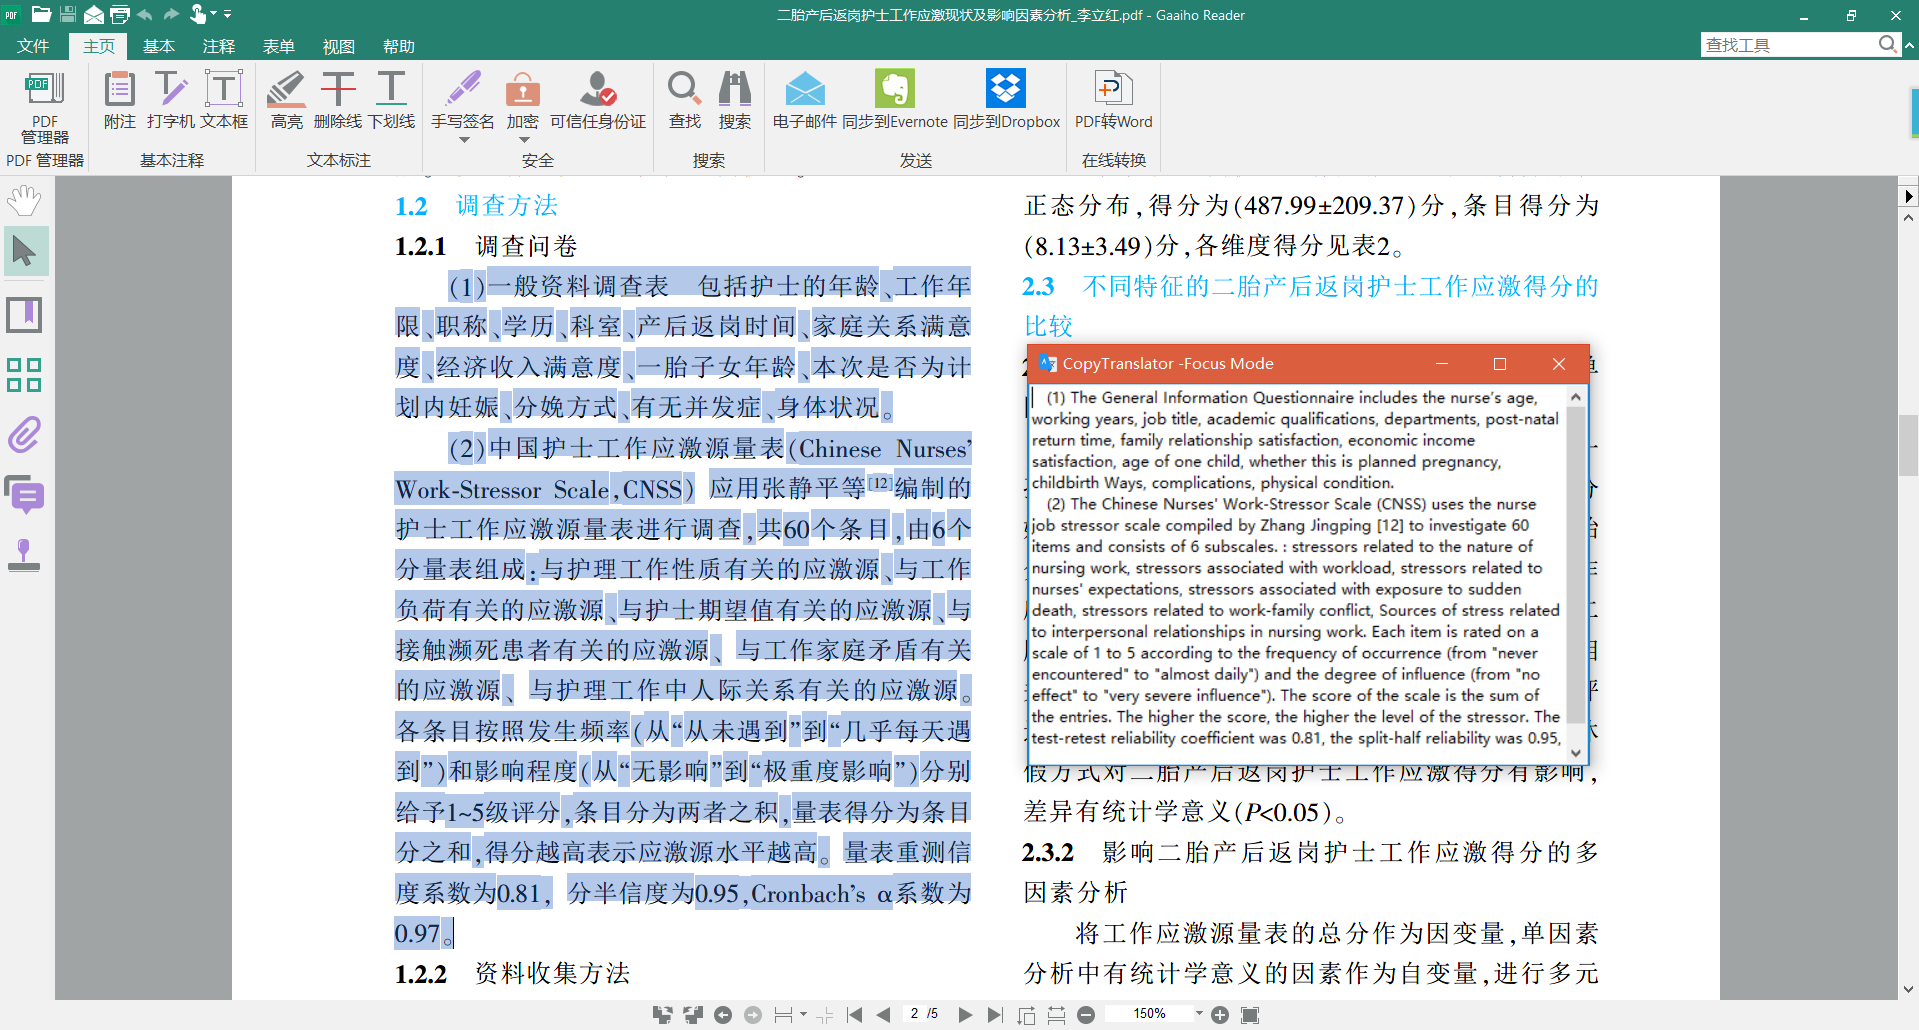Viewport: 1919px width, 1030px height.
Task: Toggle the bookmarks side panel
Action: tap(25, 315)
